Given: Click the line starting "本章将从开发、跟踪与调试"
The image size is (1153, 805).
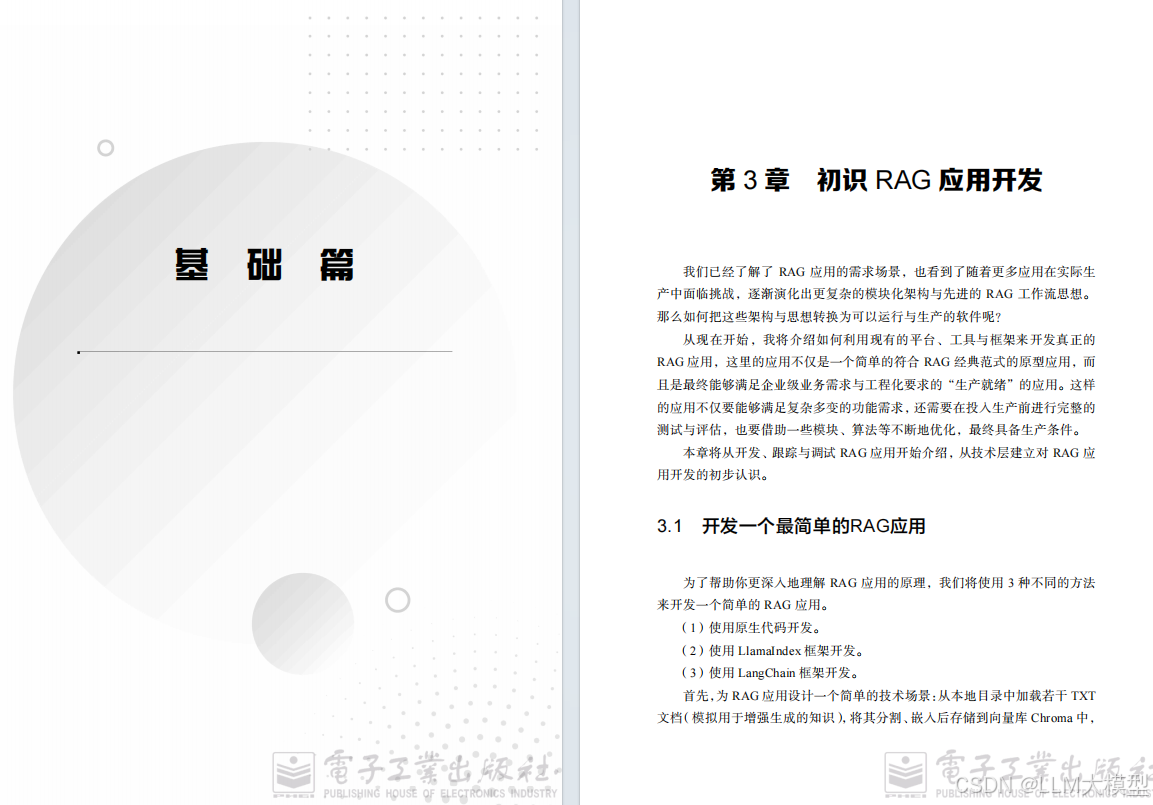Looking at the screenshot, I should [x=889, y=453].
